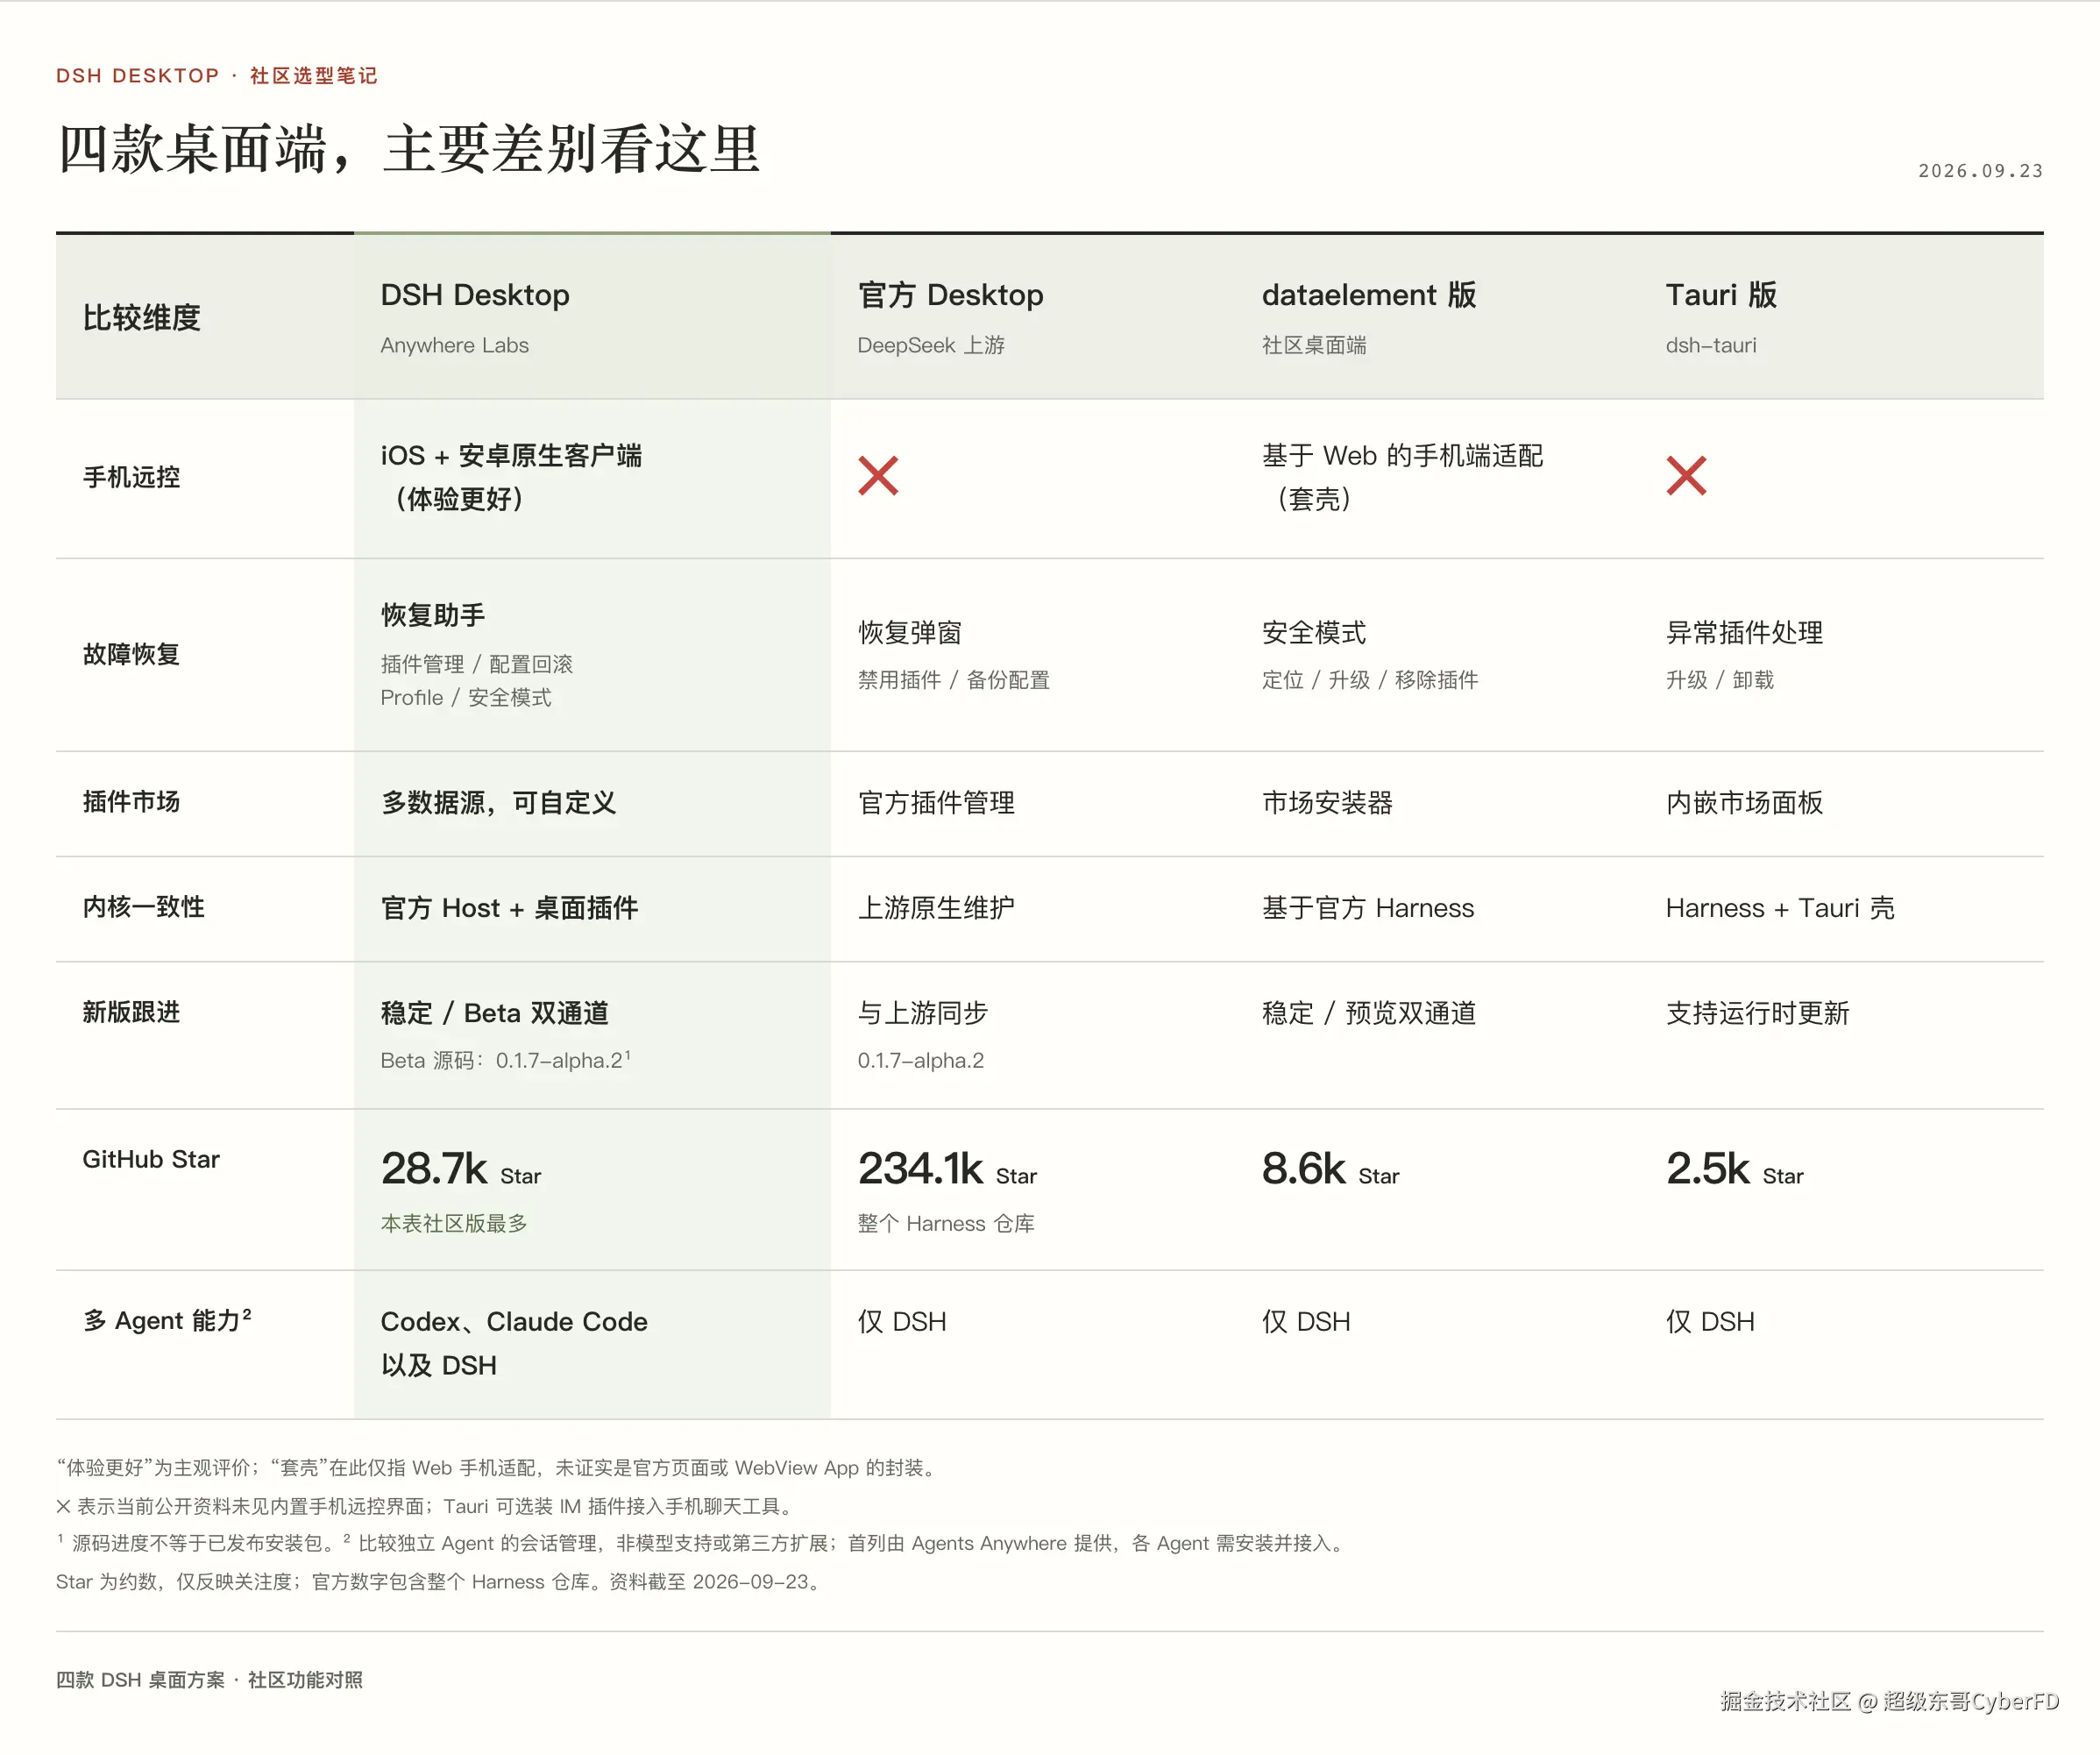Click the 升级 / 卸载 note
The height and width of the screenshot is (1755, 2100).
point(1719,680)
